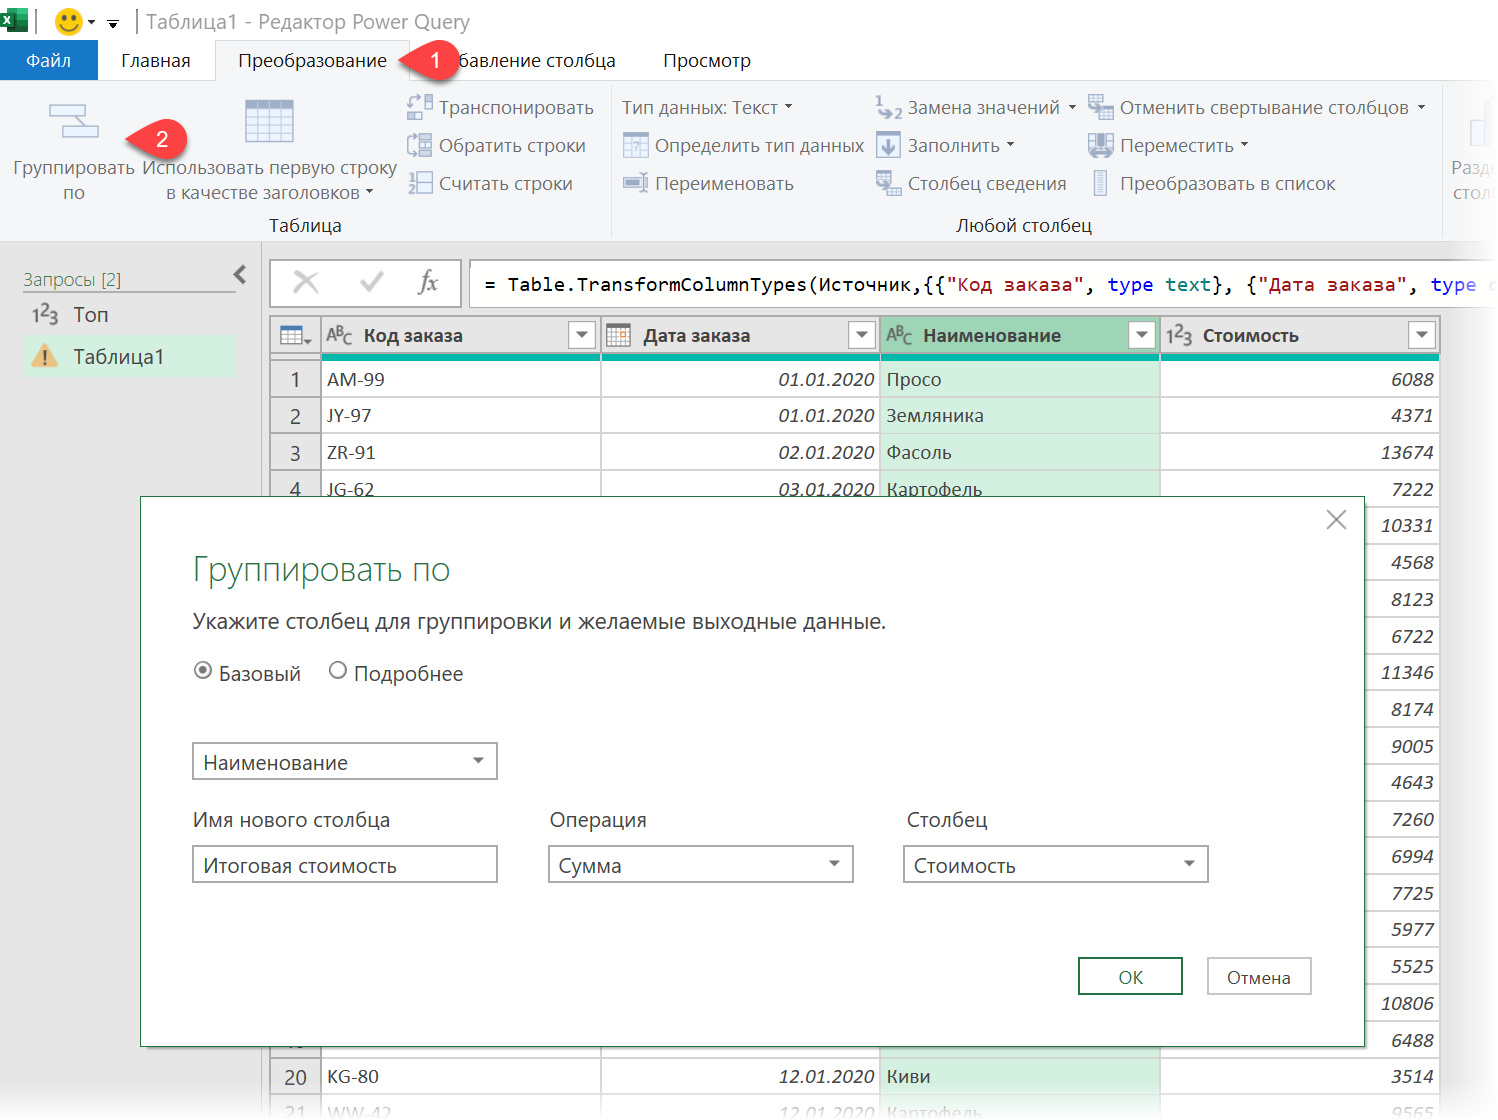This screenshot has width=1498, height=1120.
Task: Click the Считать строки icon
Action: [420, 183]
